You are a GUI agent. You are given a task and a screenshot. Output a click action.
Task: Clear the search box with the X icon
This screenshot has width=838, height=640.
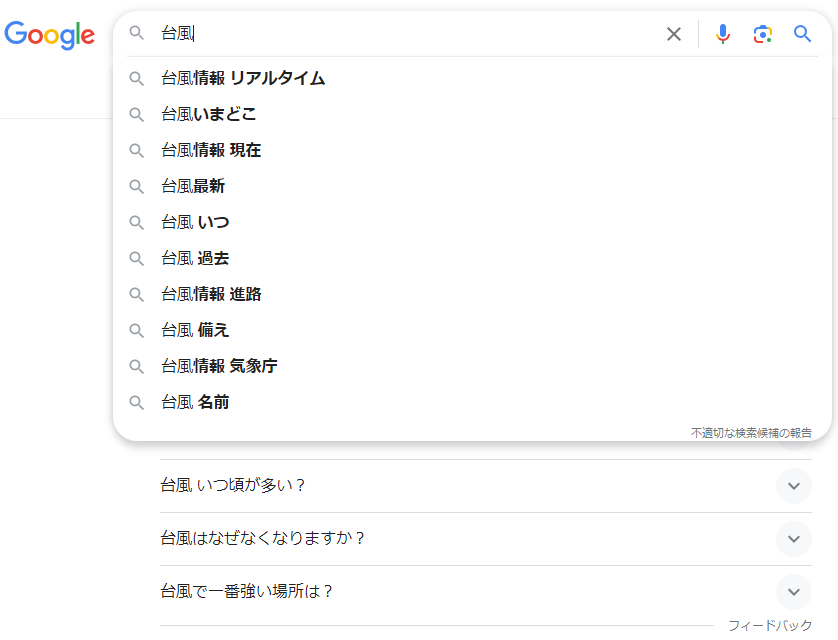673,33
